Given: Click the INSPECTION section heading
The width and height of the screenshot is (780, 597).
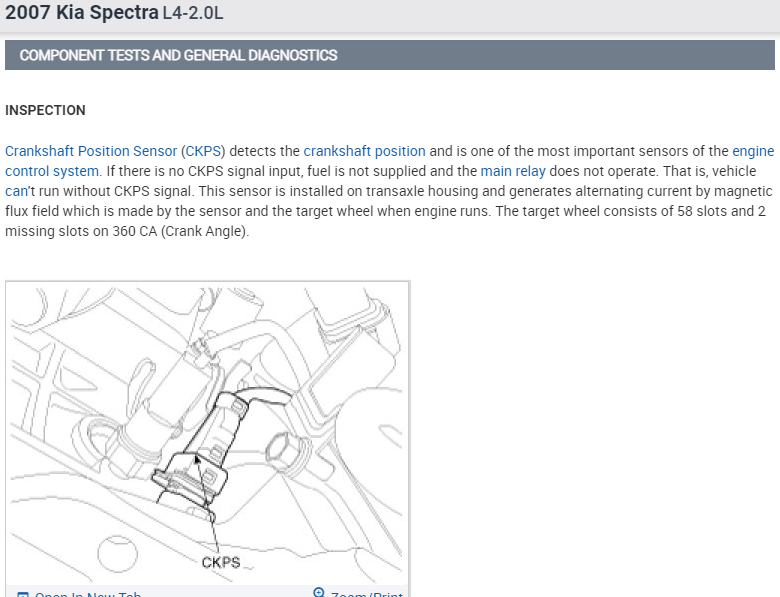Looking at the screenshot, I should pos(45,110).
